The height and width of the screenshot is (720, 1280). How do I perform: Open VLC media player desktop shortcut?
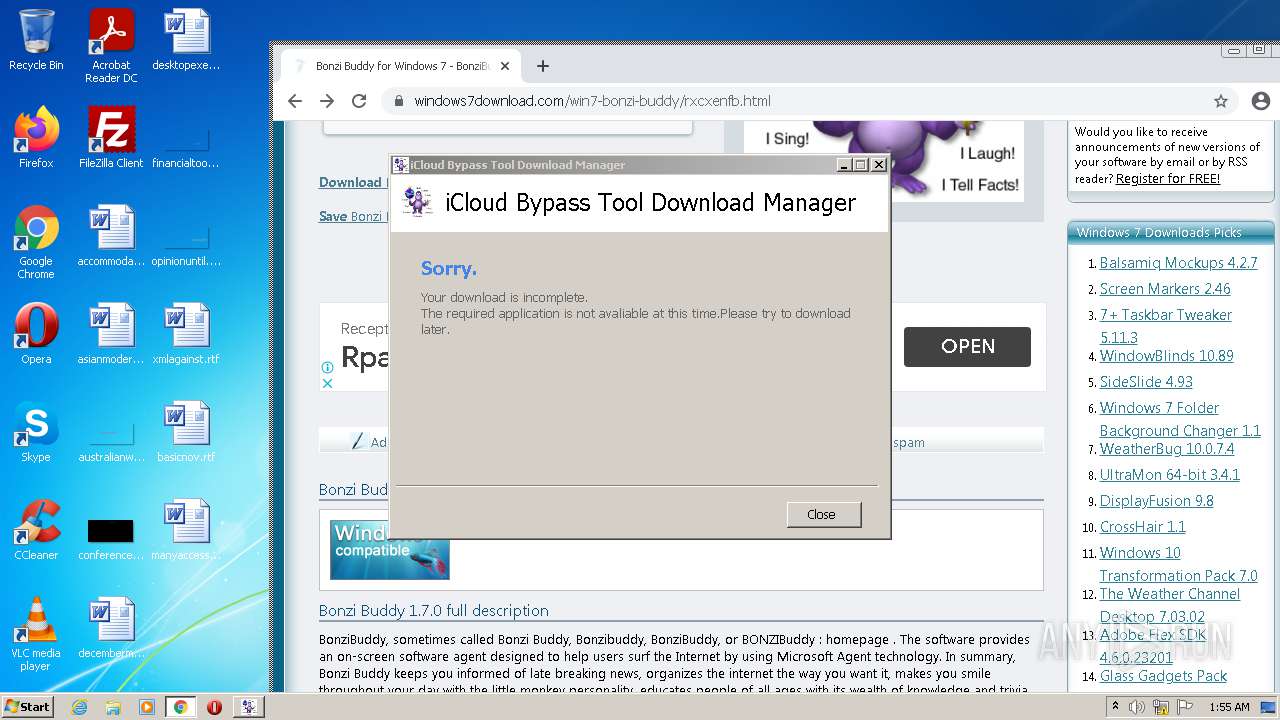pyautogui.click(x=36, y=634)
